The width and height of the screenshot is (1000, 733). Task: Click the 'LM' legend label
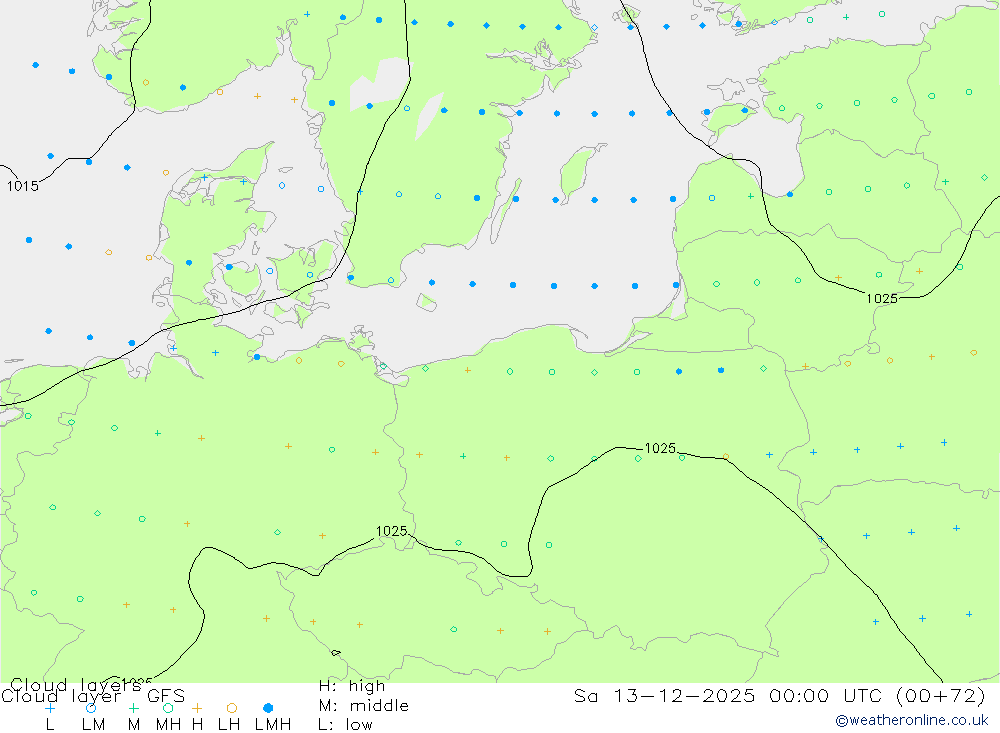(94, 725)
